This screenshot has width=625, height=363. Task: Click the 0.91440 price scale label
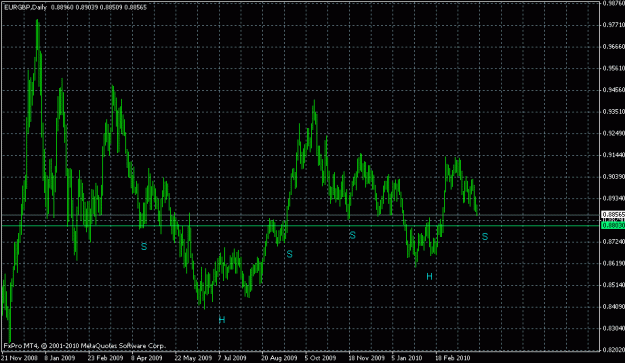[x=614, y=155]
